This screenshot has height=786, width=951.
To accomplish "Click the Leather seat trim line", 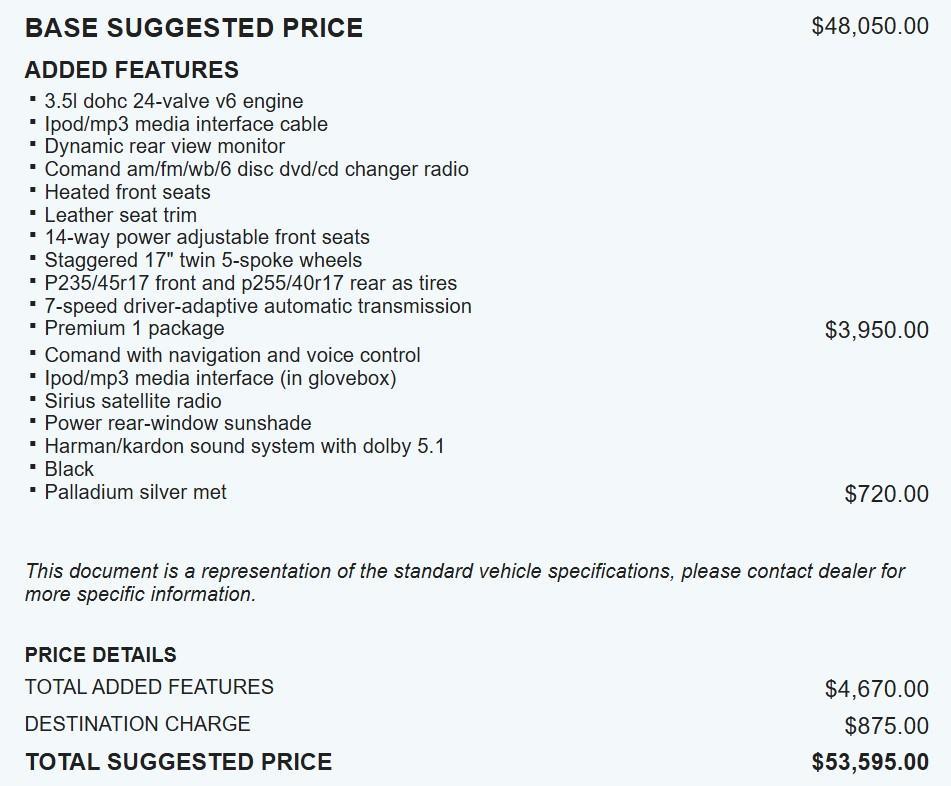I will (120, 215).
